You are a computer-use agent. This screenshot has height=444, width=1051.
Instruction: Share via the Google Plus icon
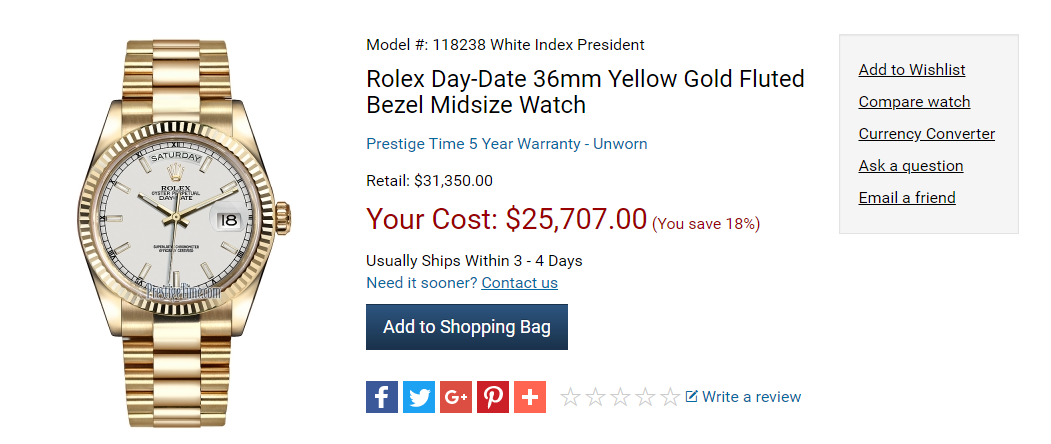456,397
